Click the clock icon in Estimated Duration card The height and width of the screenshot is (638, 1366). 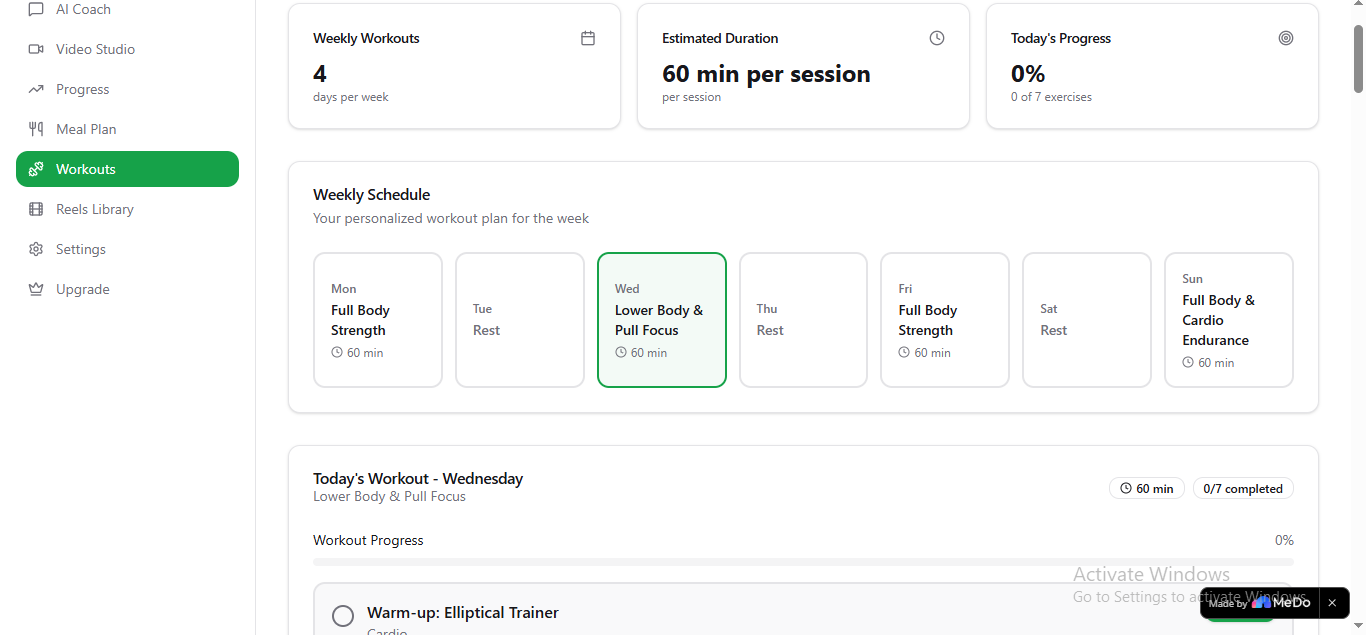click(937, 38)
